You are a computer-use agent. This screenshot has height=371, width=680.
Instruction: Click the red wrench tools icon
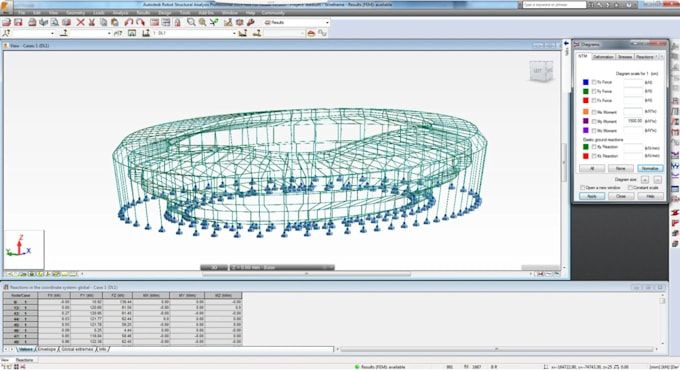[251, 22]
